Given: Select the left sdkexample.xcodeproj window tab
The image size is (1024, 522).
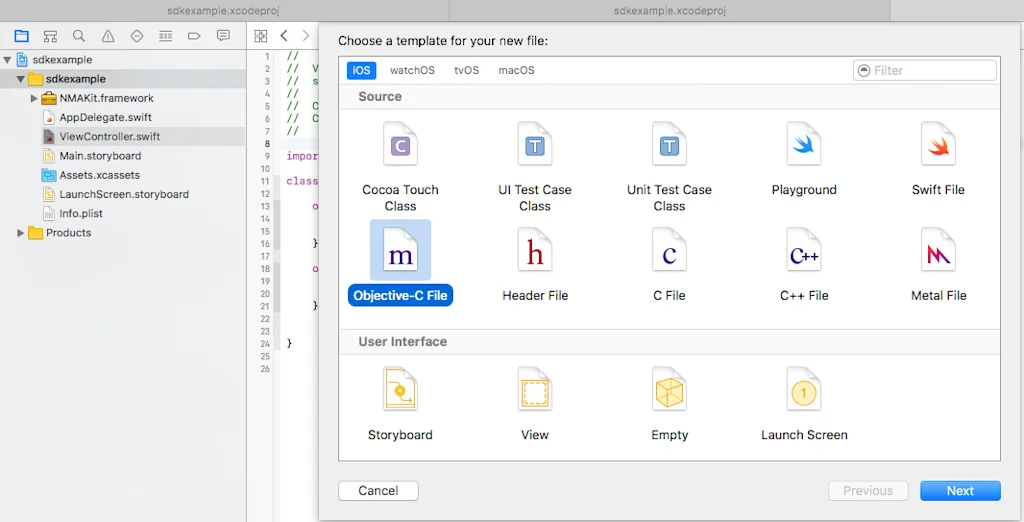Looking at the screenshot, I should [x=223, y=11].
